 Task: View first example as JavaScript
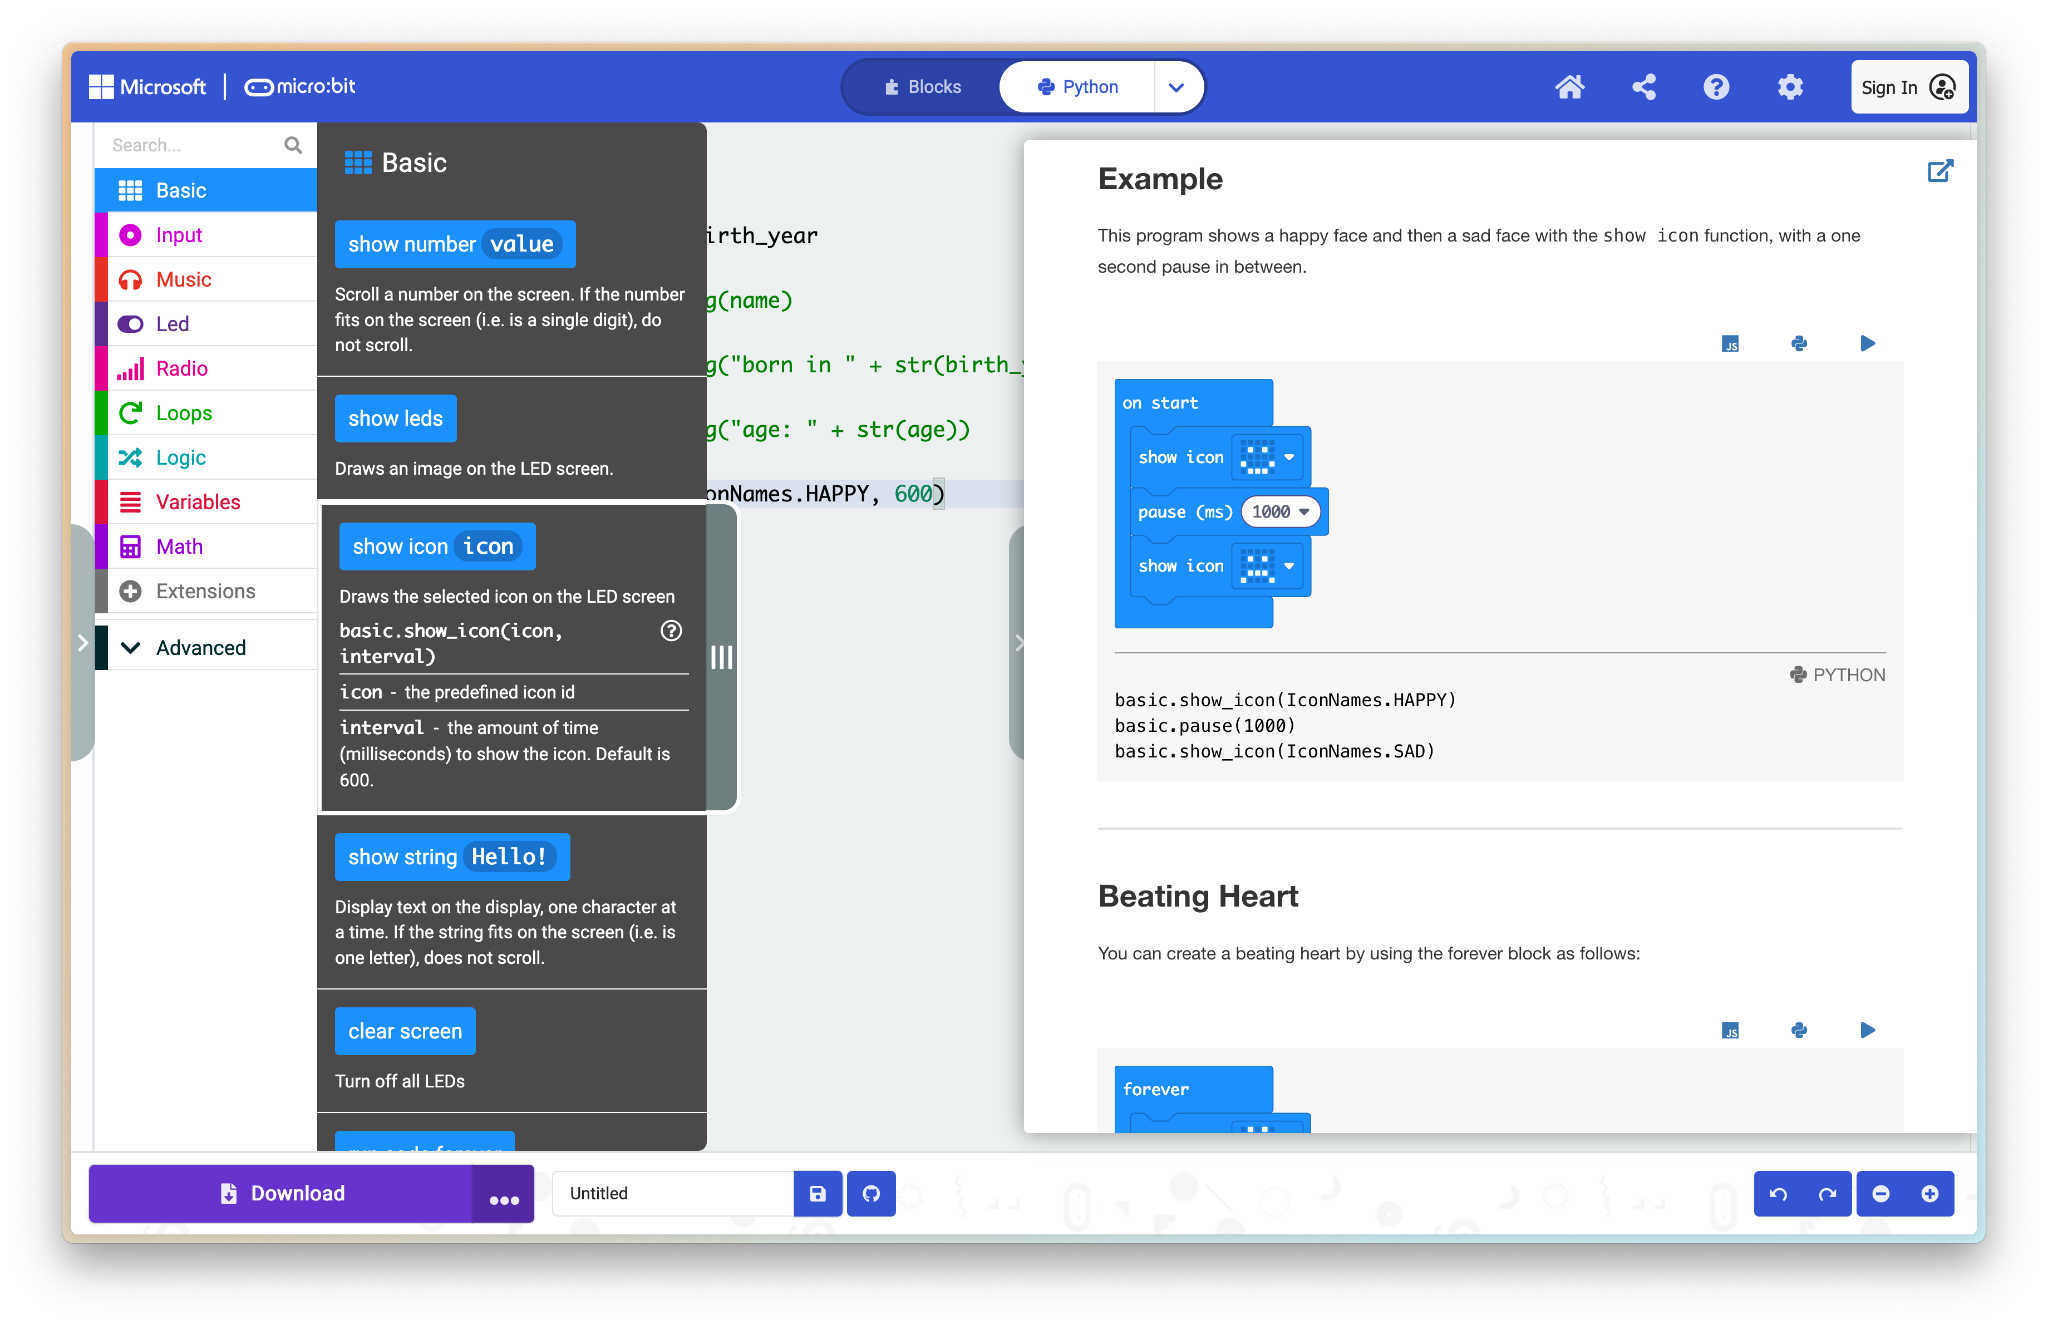[1730, 343]
